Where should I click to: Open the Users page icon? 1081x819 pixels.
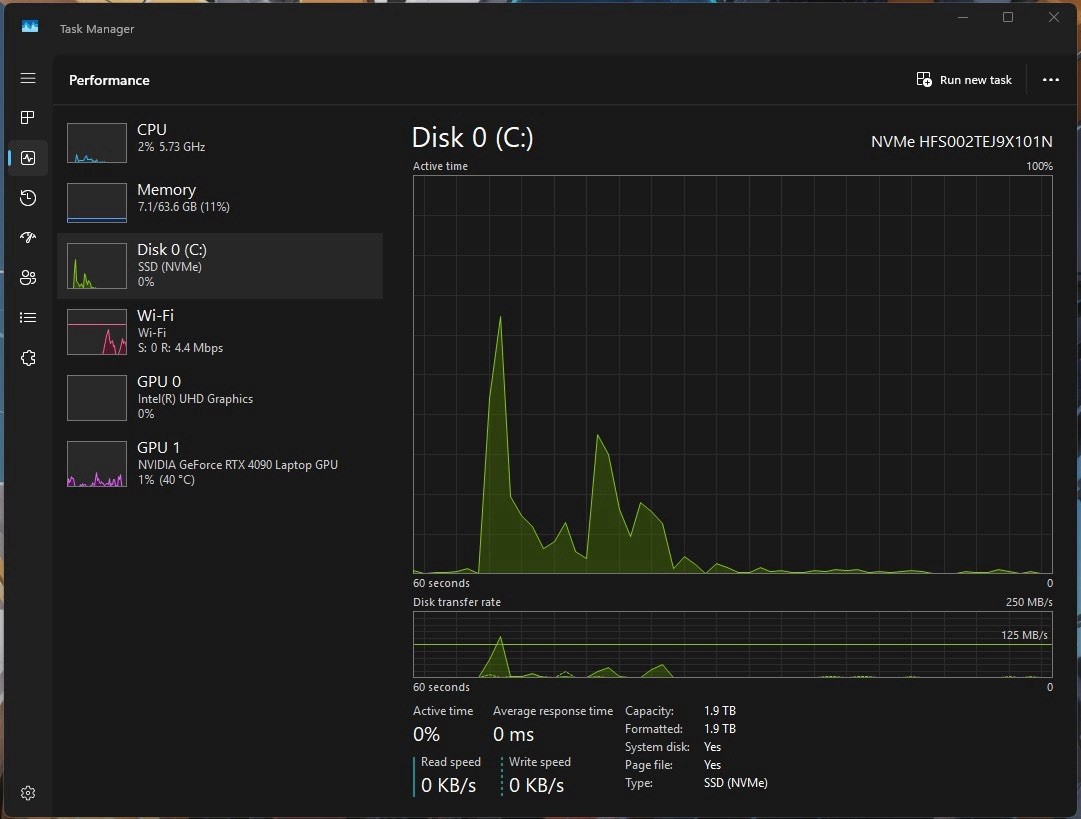(x=28, y=278)
